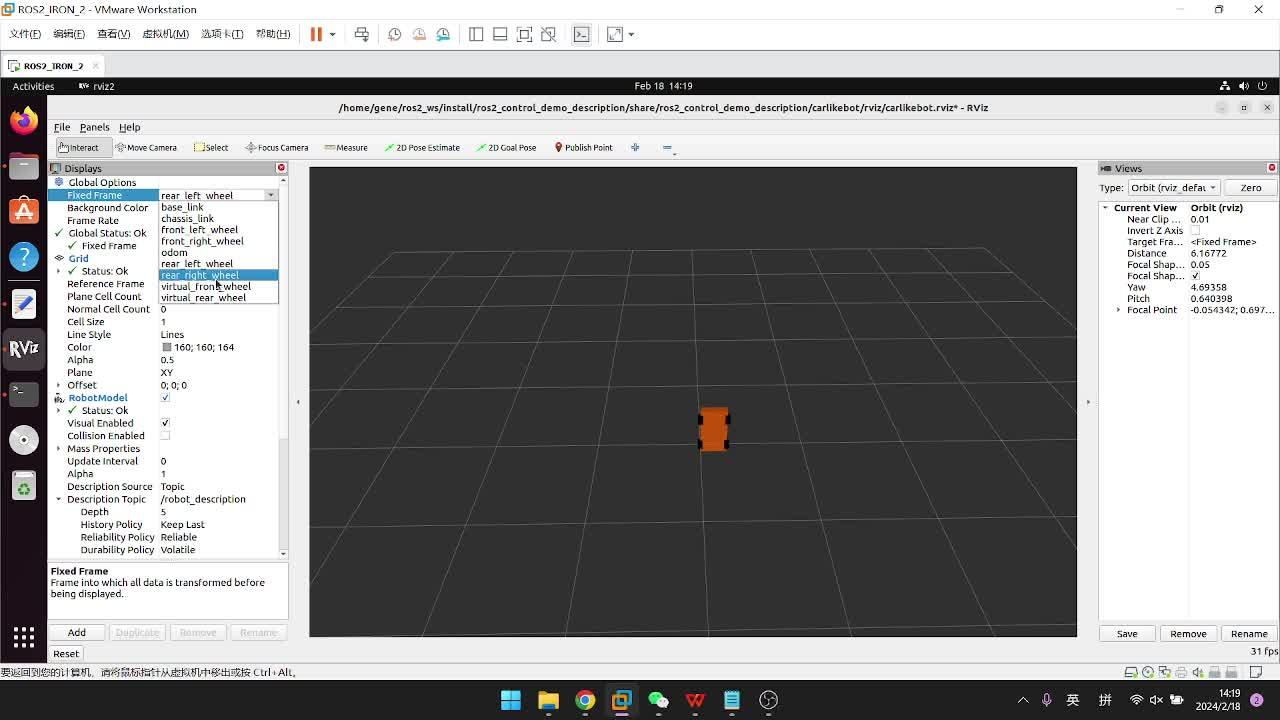Select the Move Camera tool
This screenshot has height=720, width=1280.
pyautogui.click(x=146, y=147)
